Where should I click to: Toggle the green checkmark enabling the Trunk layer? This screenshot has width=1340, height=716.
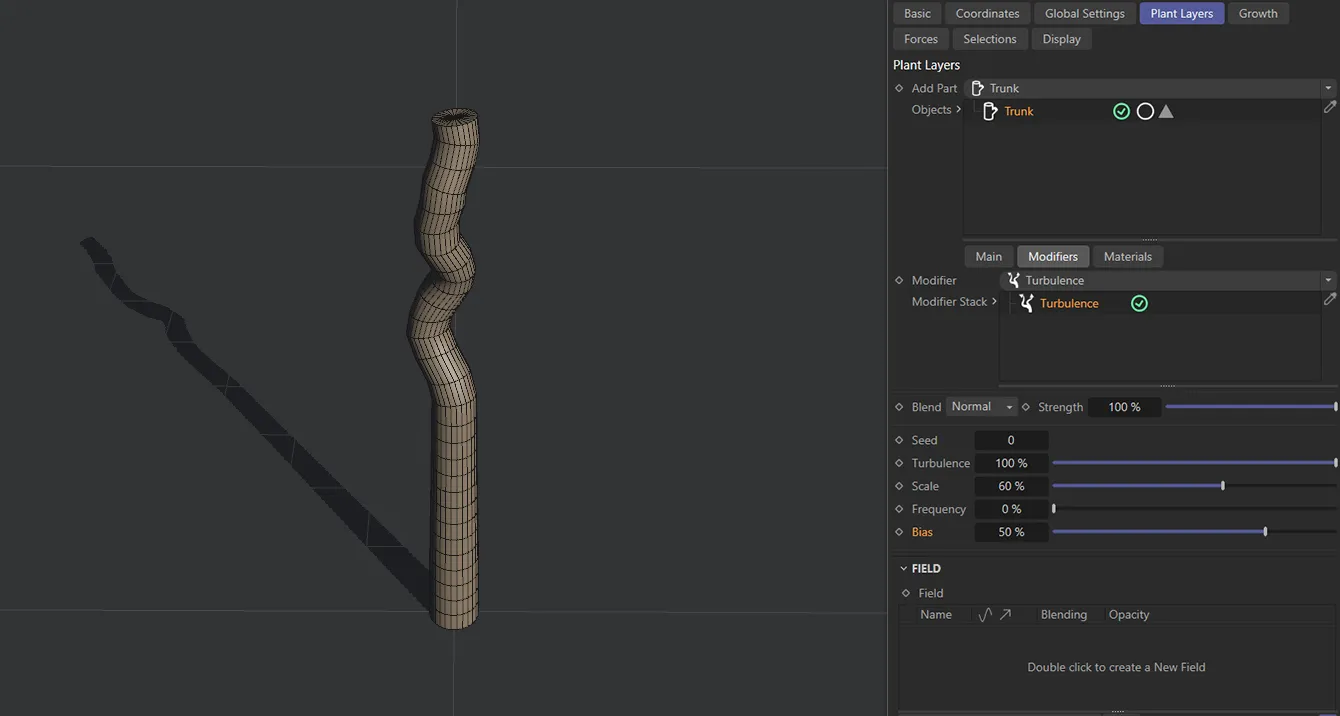point(1121,111)
